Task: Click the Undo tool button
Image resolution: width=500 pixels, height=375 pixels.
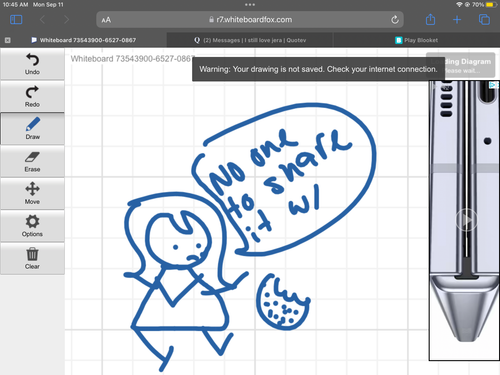Action: (x=32, y=64)
